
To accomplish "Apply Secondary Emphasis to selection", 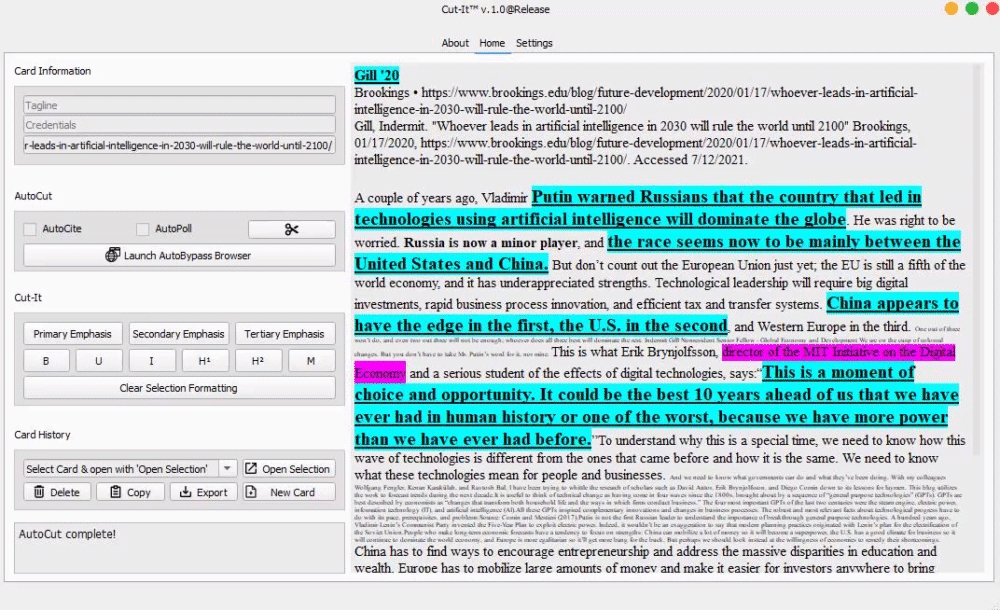I will (x=179, y=334).
